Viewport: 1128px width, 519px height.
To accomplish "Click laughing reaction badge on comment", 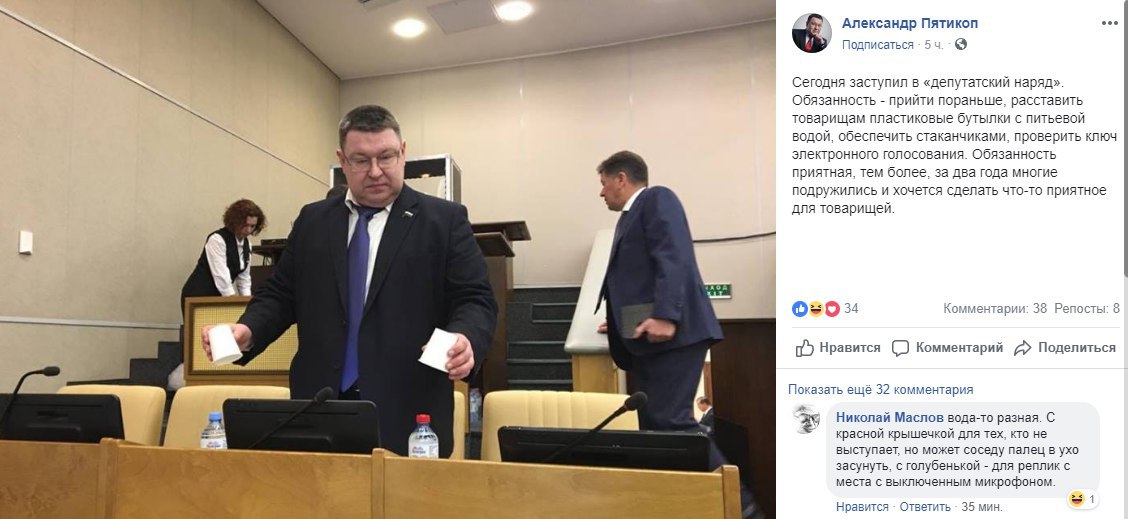I will point(1083,499).
